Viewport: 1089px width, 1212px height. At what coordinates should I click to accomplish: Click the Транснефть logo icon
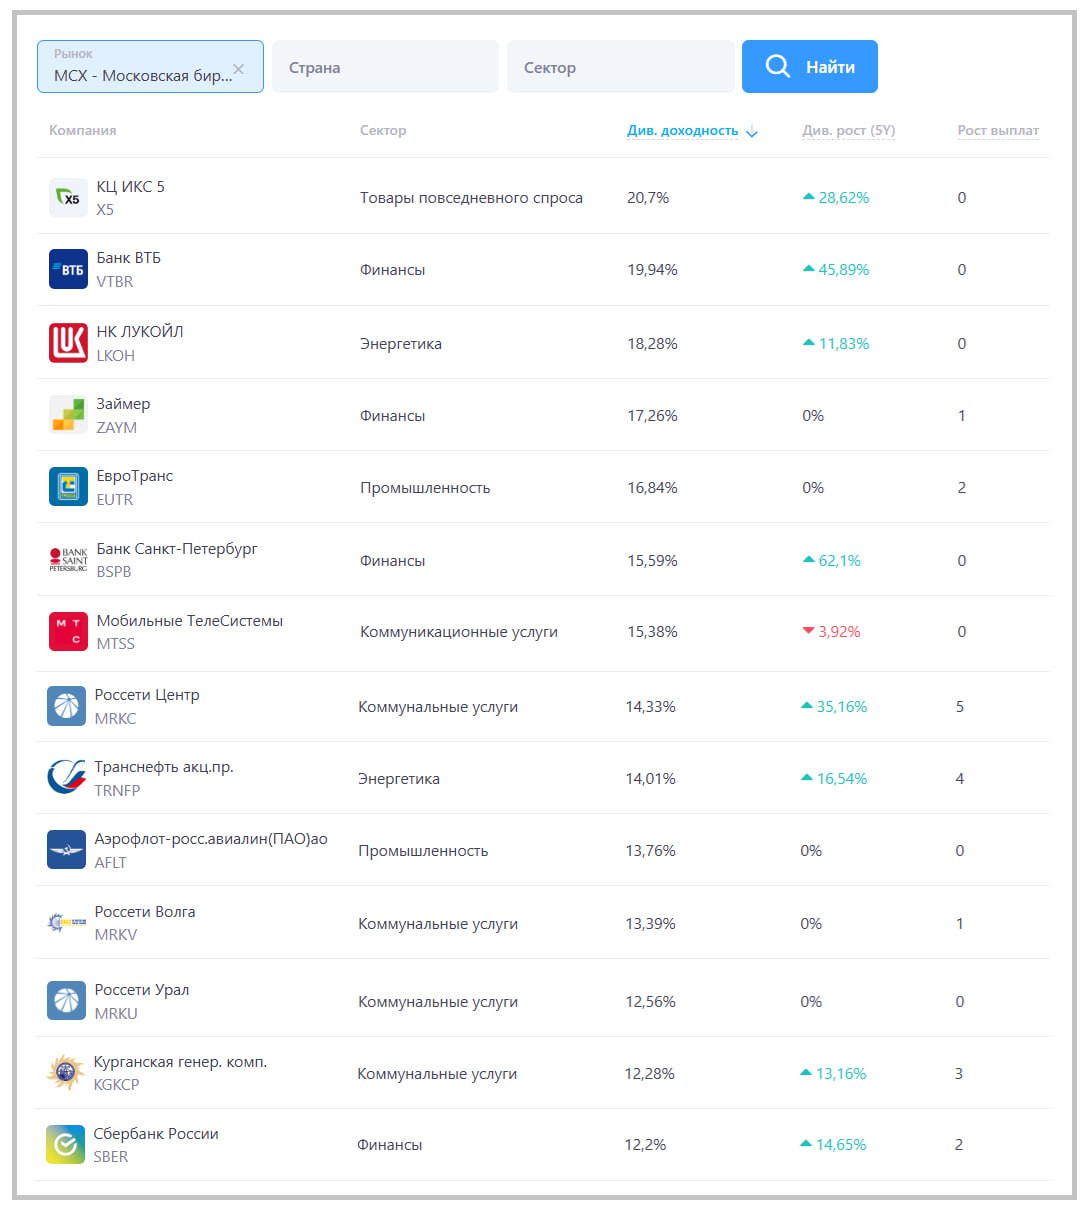coord(66,778)
